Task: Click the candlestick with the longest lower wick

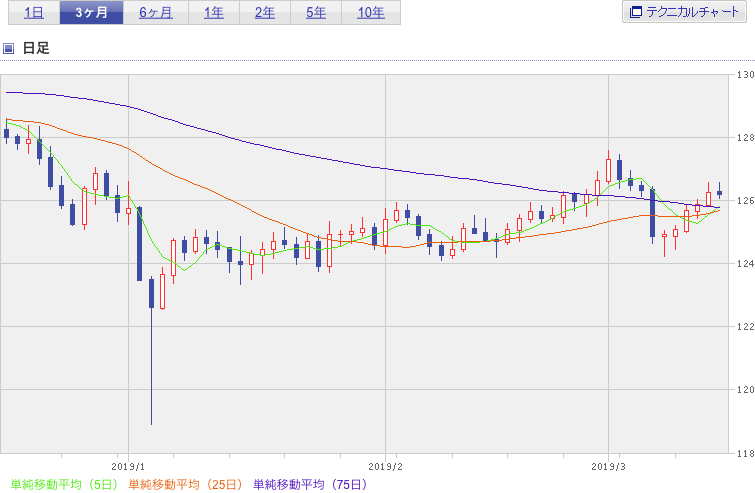Action: tap(151, 350)
